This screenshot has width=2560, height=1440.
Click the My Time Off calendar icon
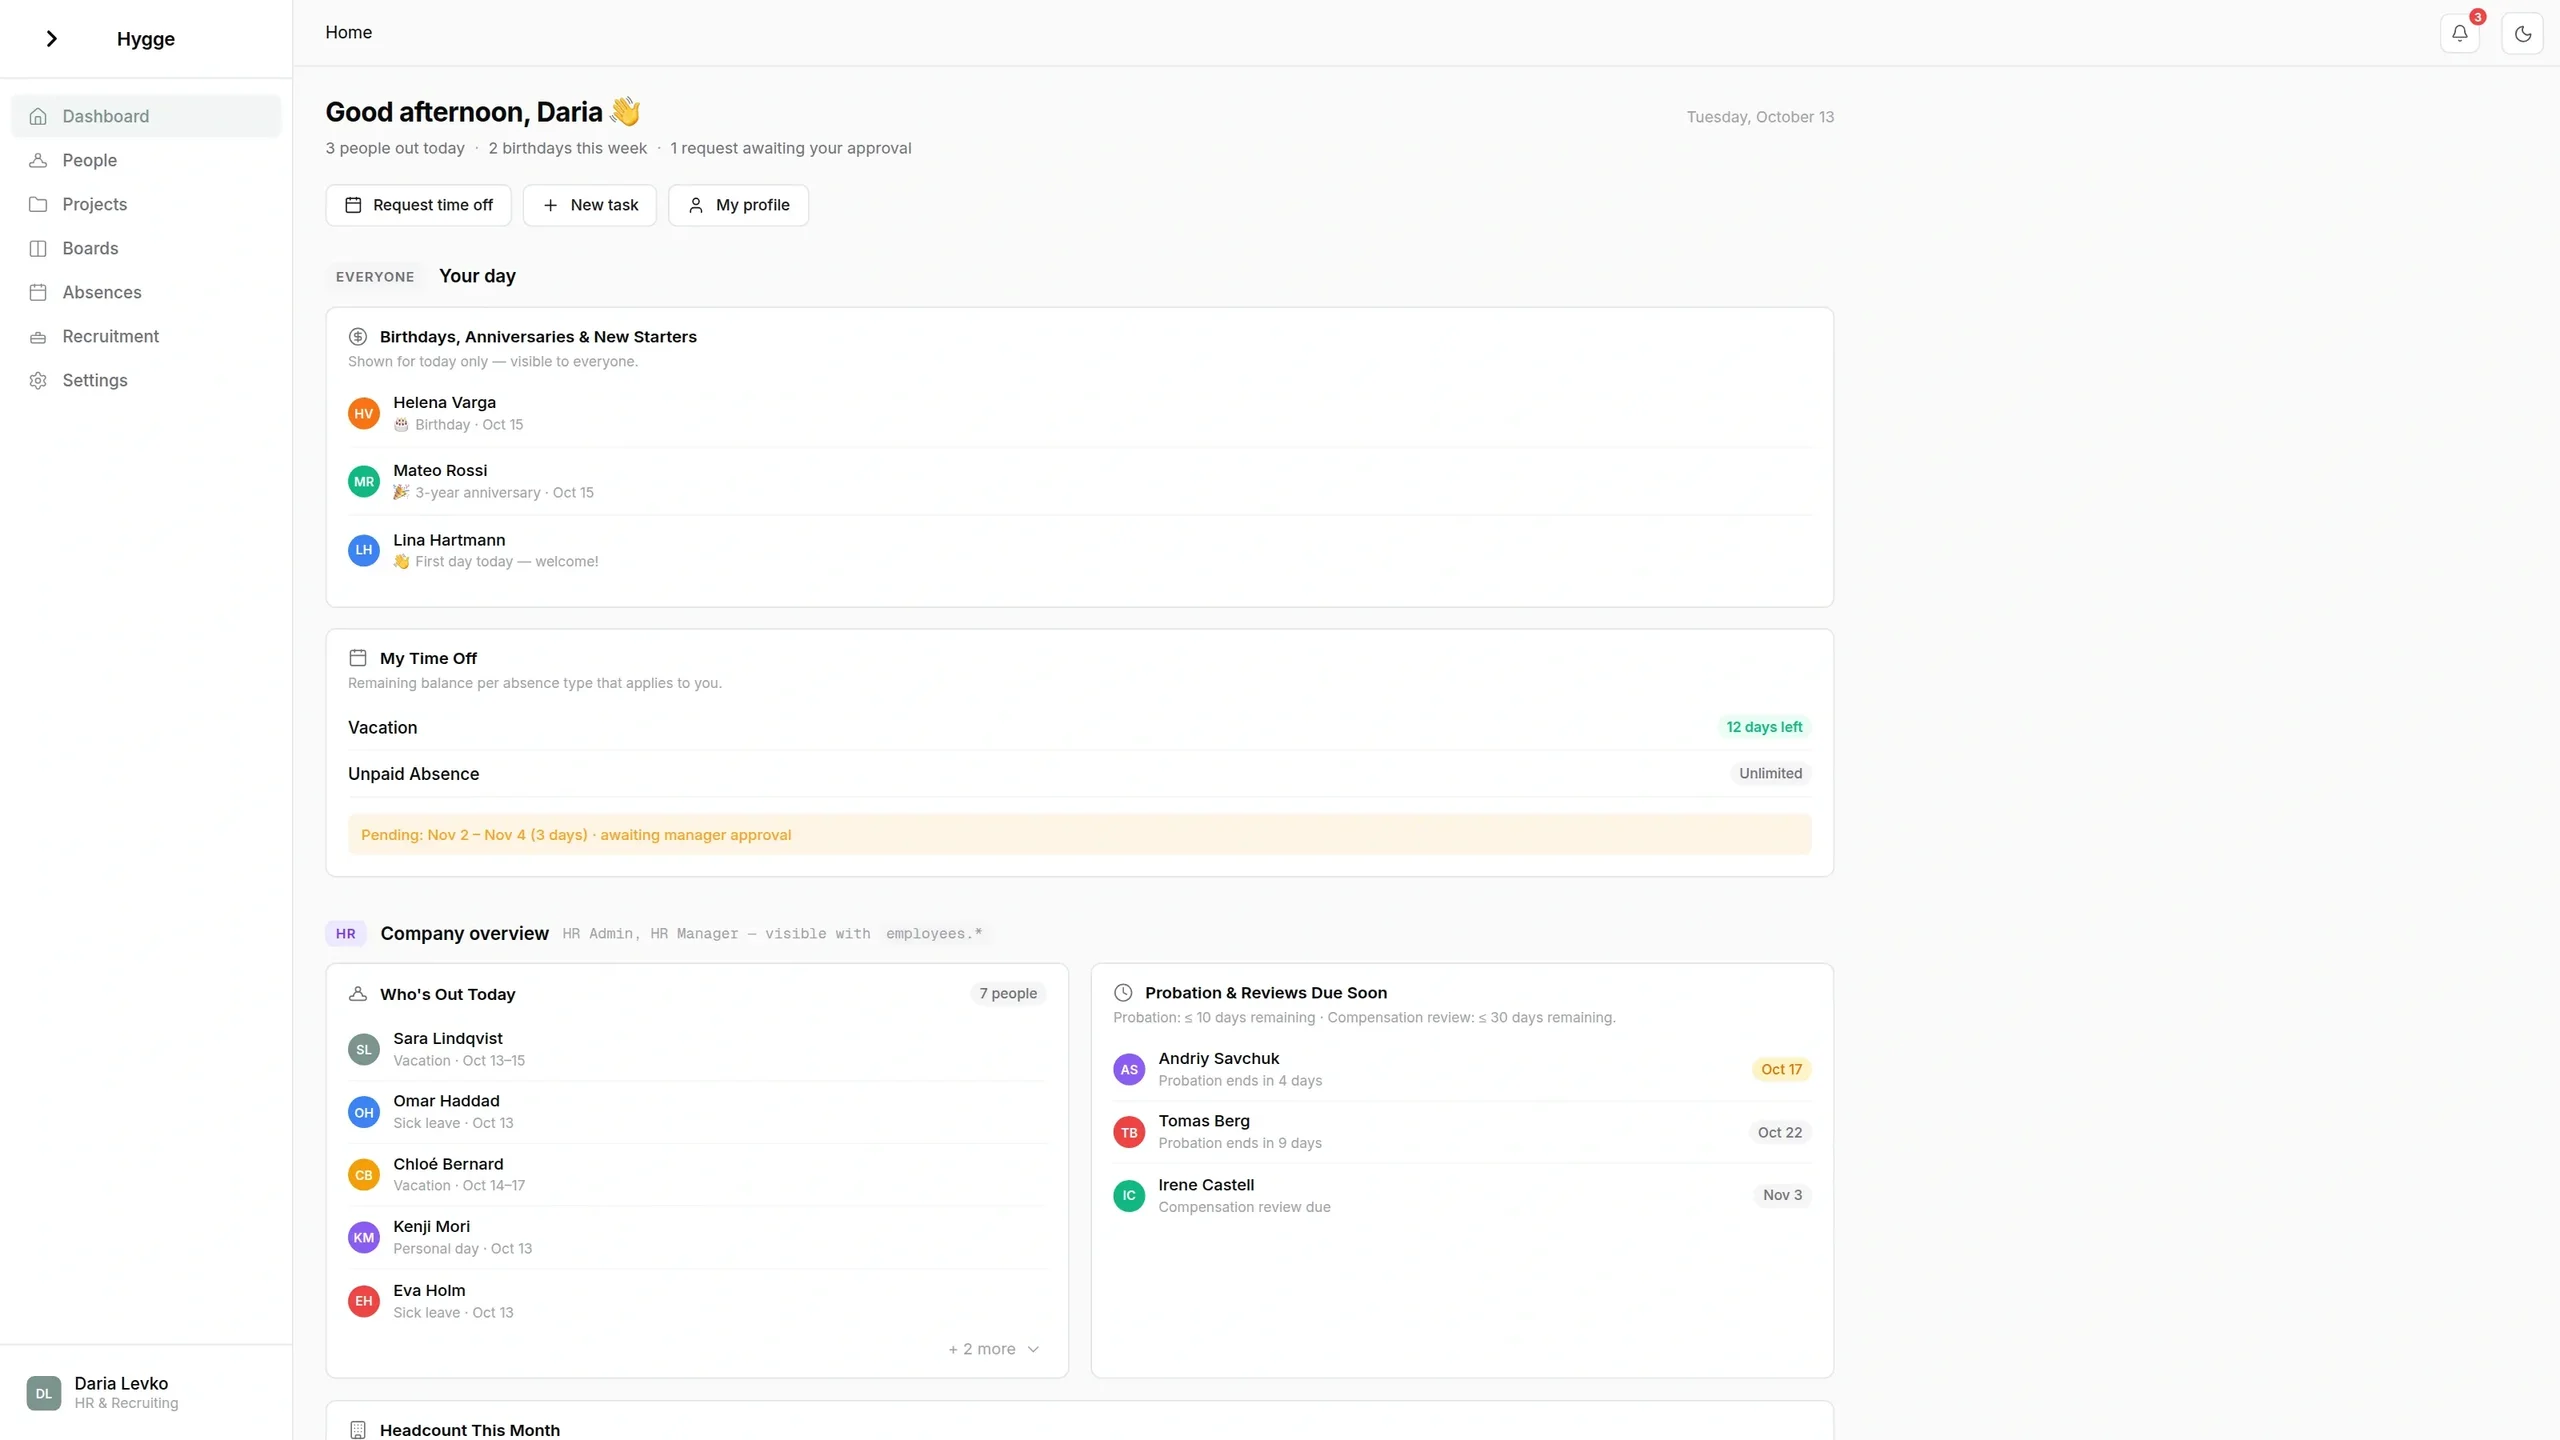pos(358,658)
